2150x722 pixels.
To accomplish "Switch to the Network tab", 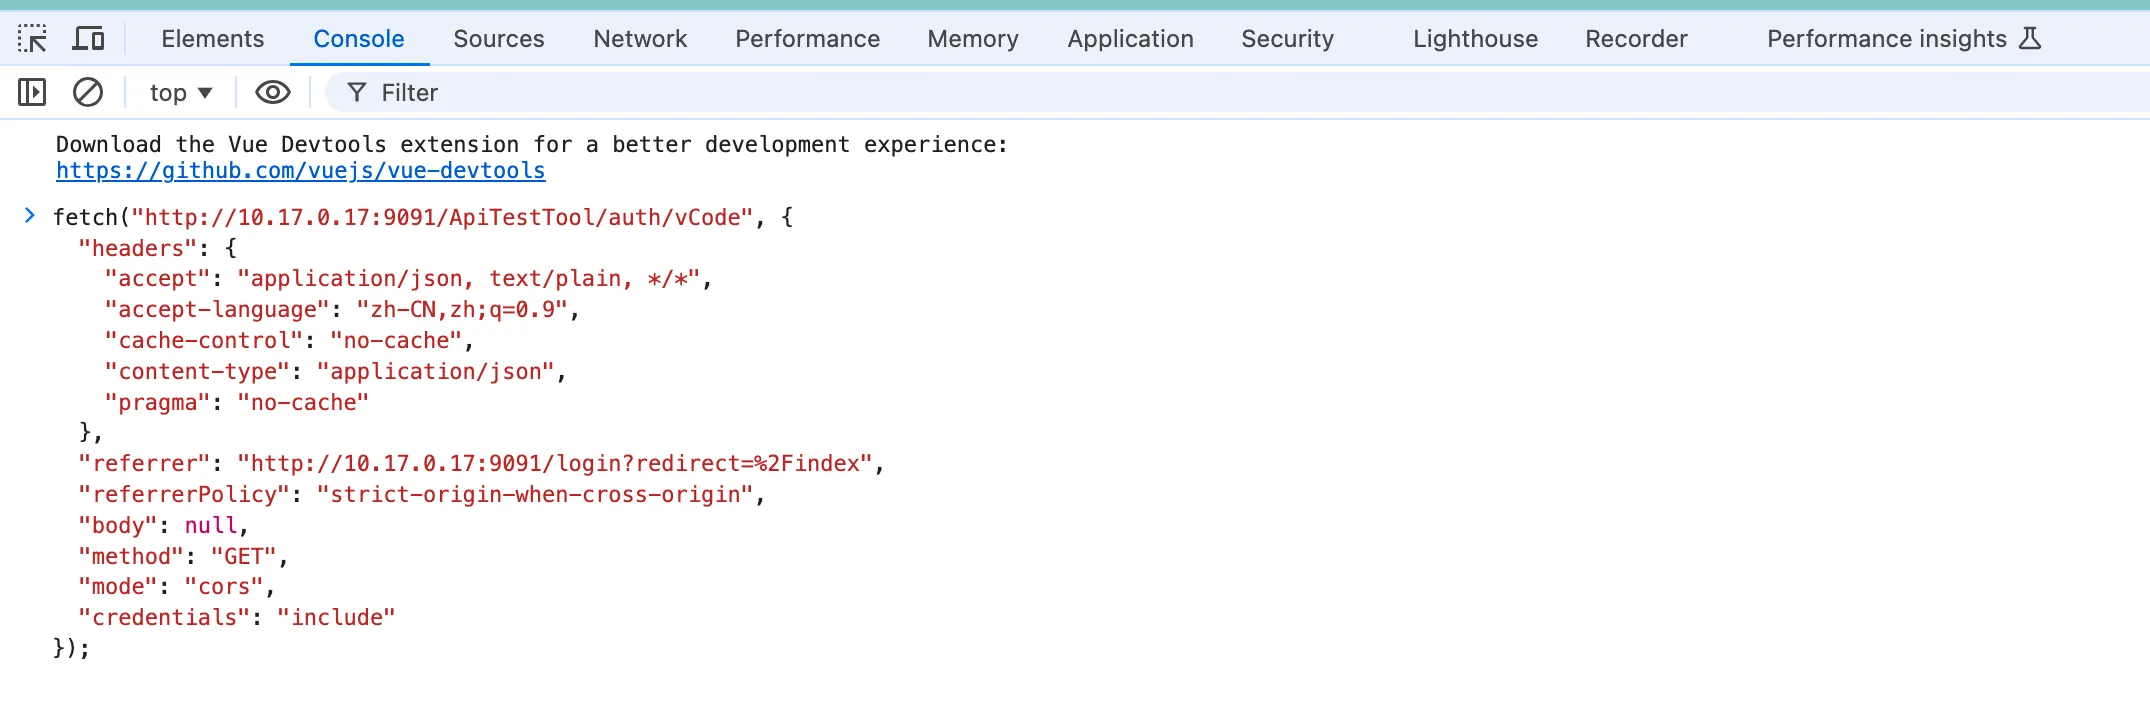I will (x=640, y=39).
